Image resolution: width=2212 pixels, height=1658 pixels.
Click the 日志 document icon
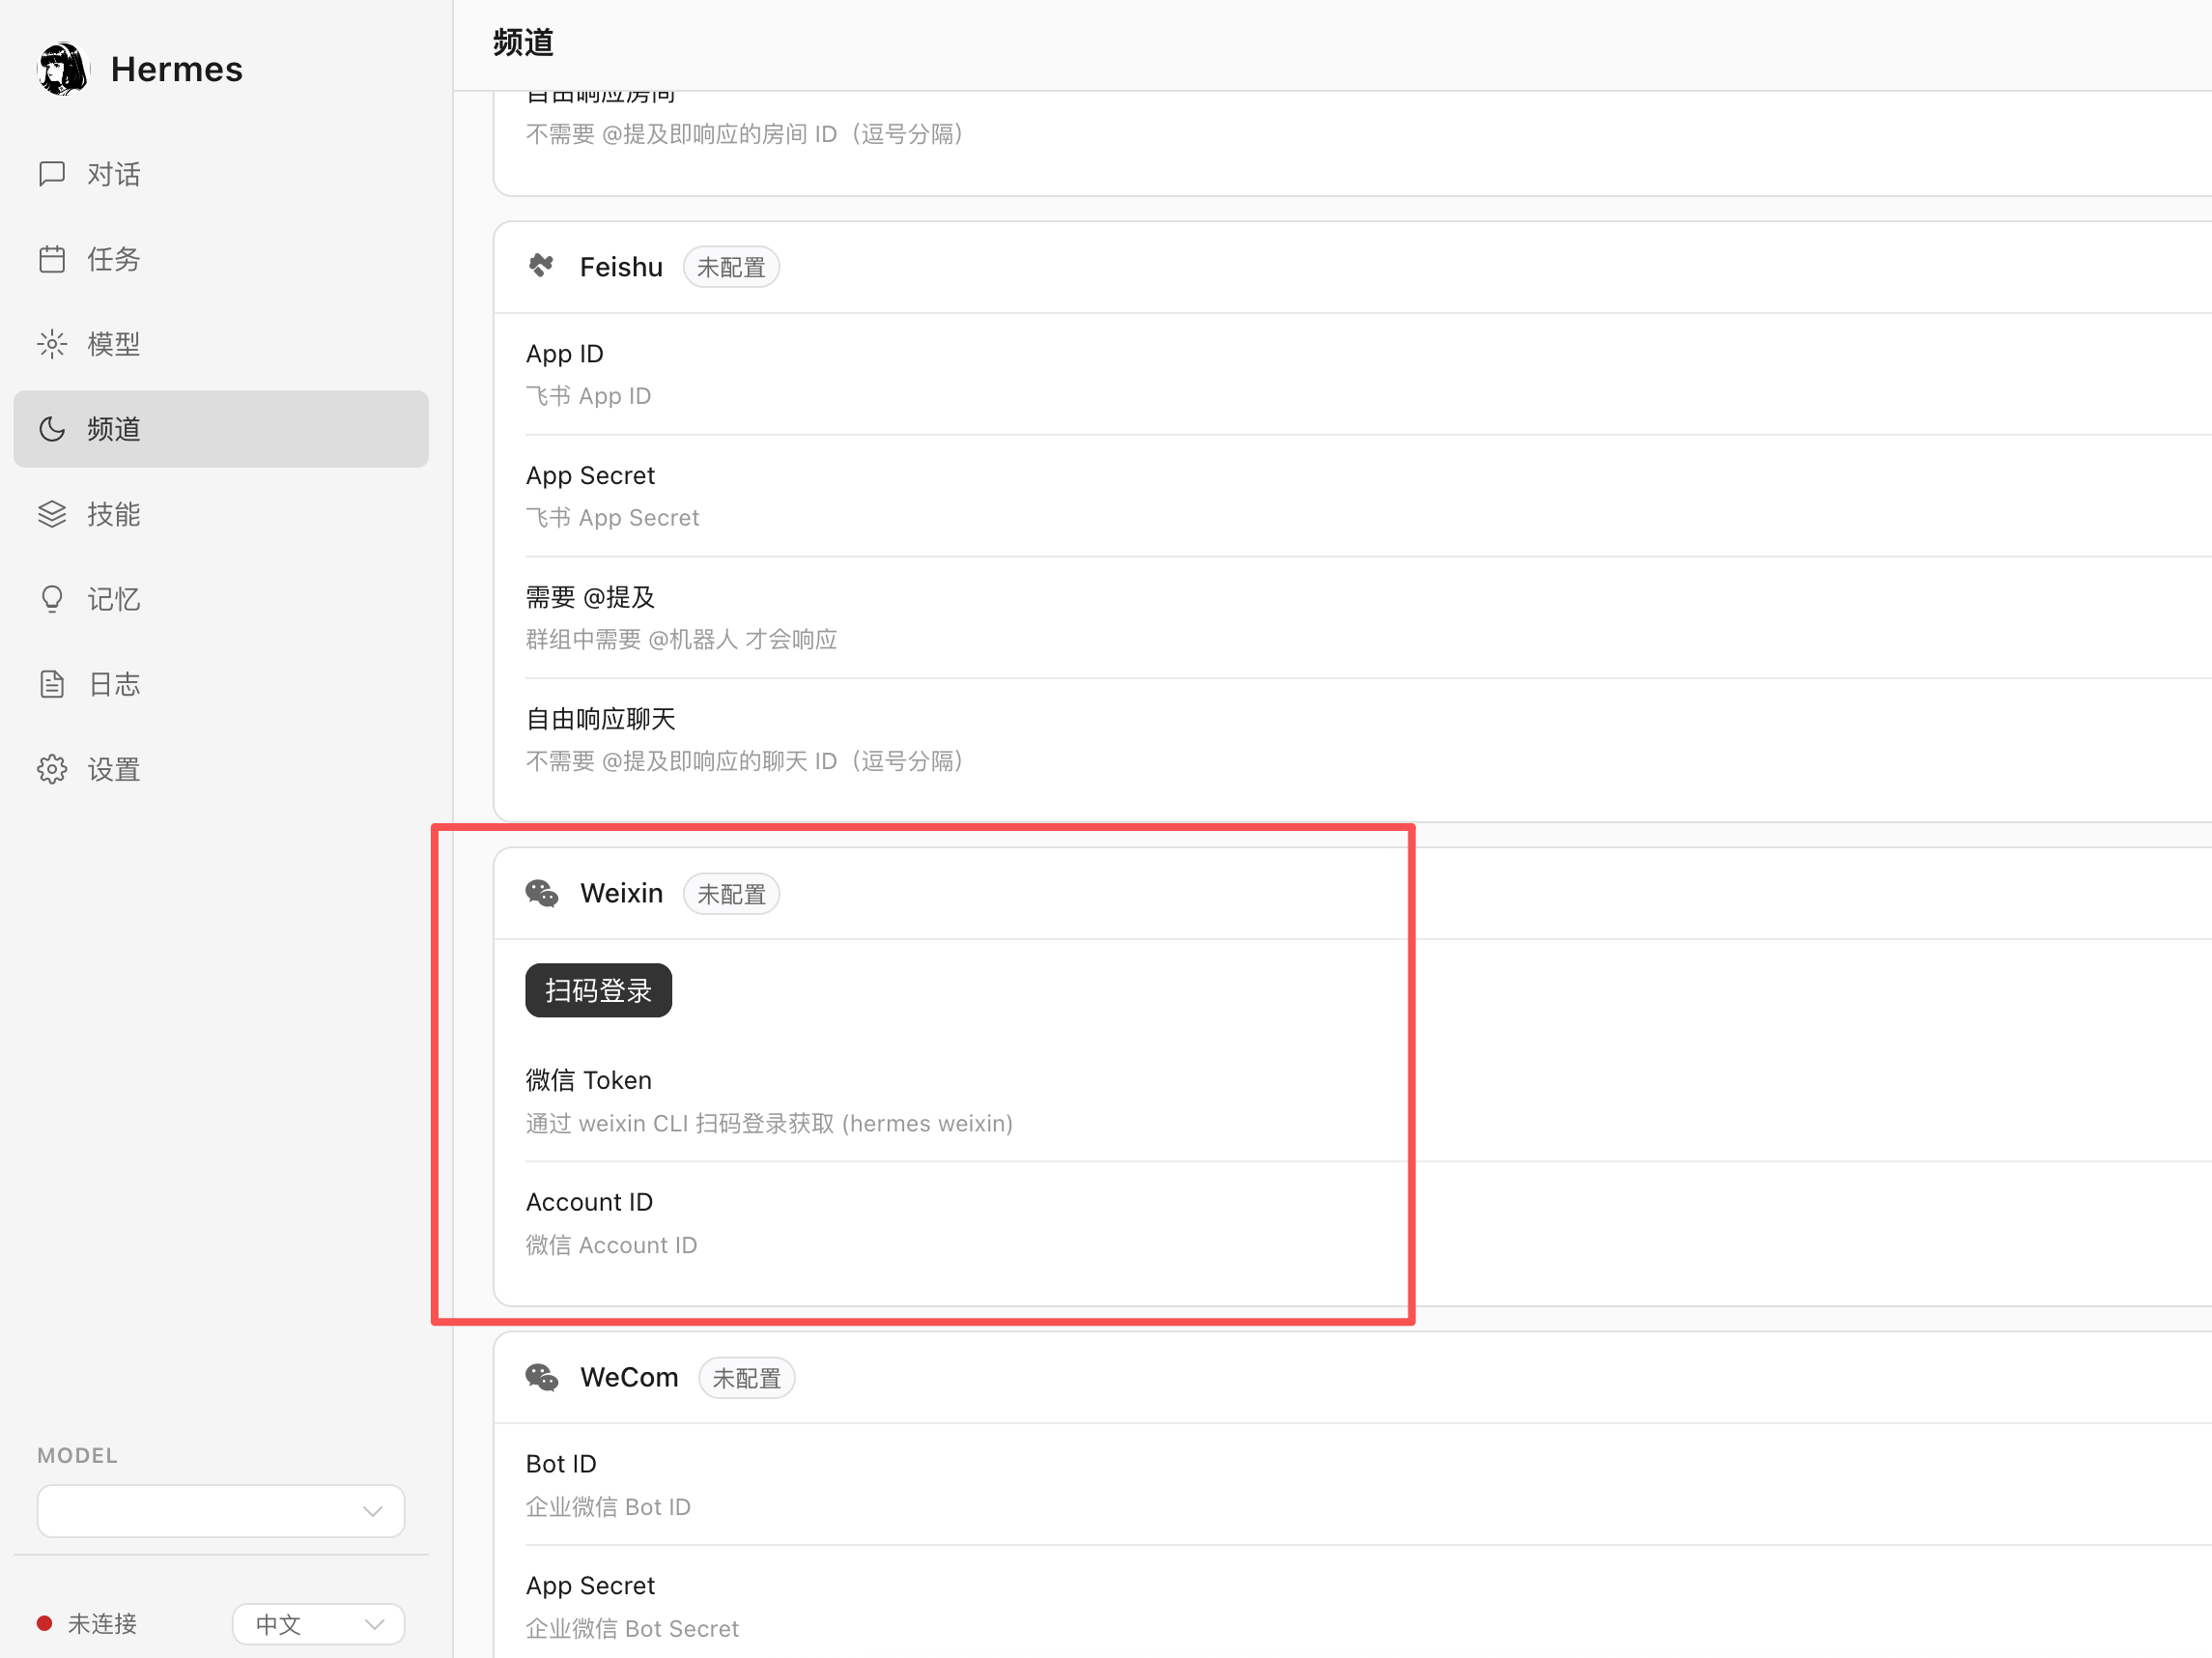(52, 684)
